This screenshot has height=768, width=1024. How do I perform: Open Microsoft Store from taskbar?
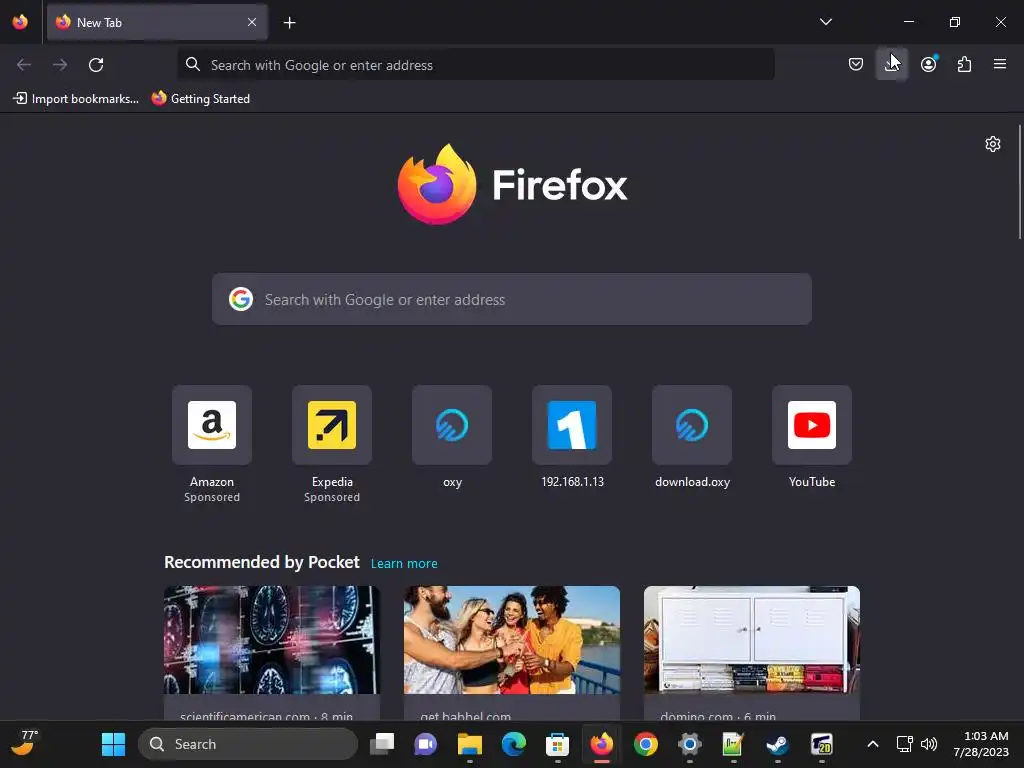(x=557, y=744)
